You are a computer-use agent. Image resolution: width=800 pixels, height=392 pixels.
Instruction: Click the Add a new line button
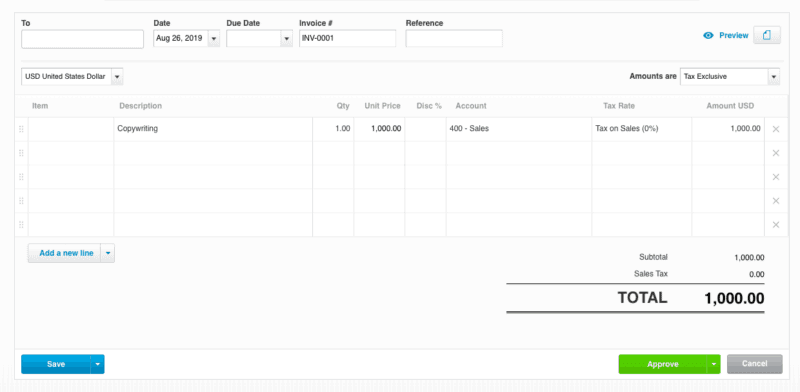click(65, 253)
